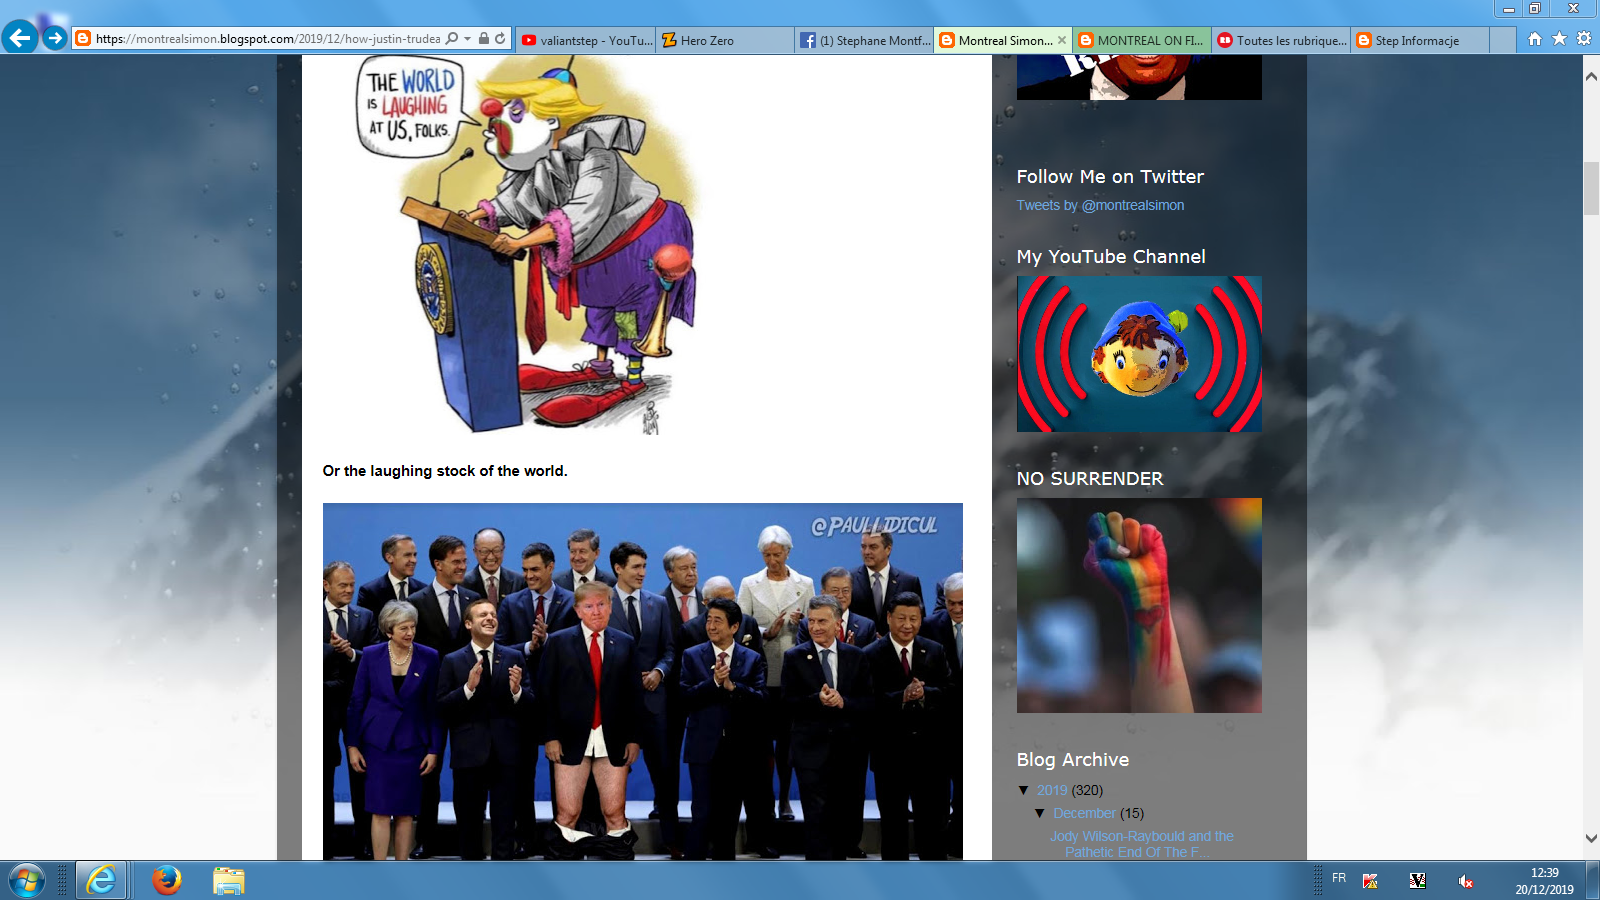This screenshot has width=1600, height=900.
Task: Refresh the page with the reload icon
Action: click(x=500, y=39)
